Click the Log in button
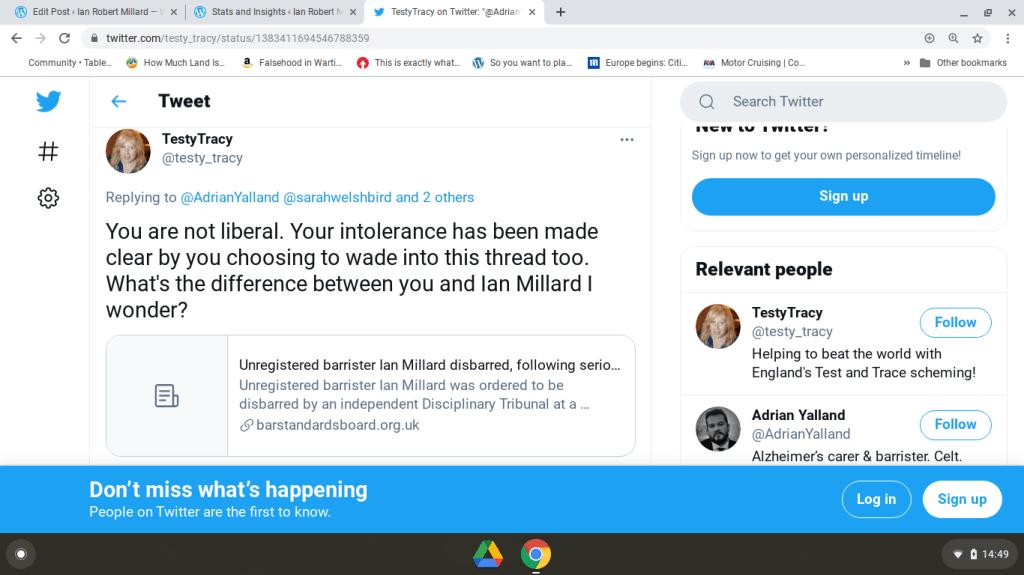This screenshot has width=1024, height=575. (876, 499)
